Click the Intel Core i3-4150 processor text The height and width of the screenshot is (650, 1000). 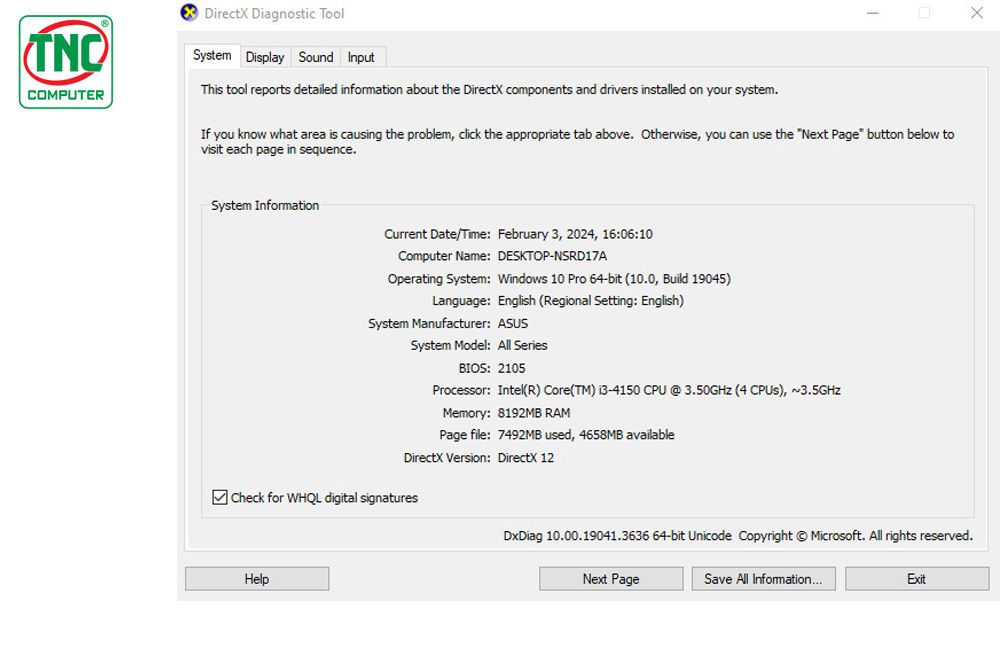click(x=669, y=390)
